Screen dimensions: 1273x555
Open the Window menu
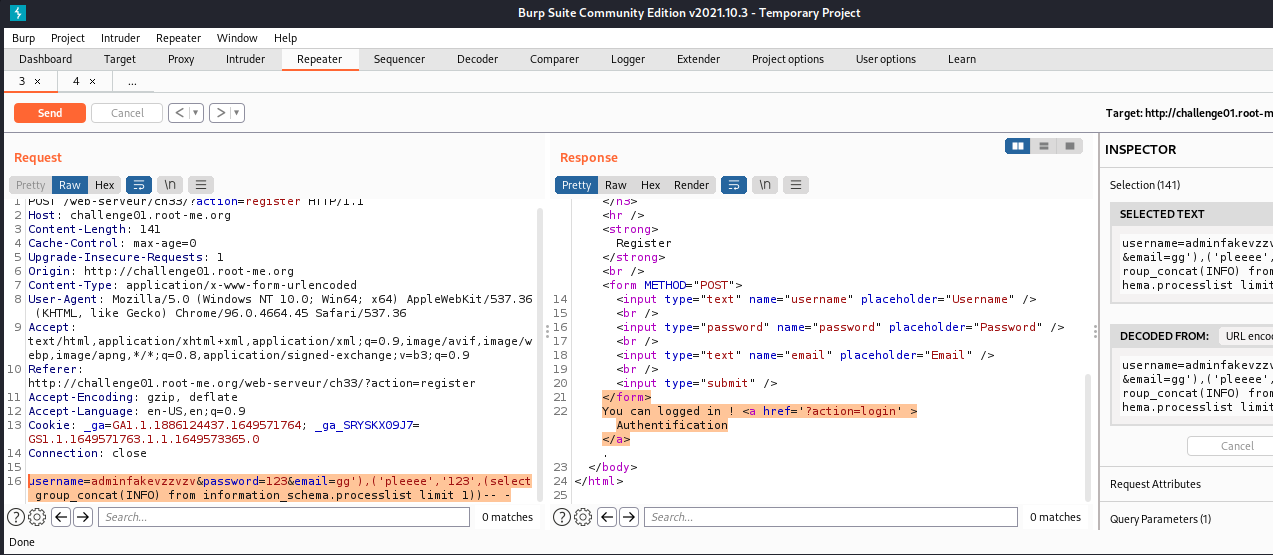coord(237,38)
